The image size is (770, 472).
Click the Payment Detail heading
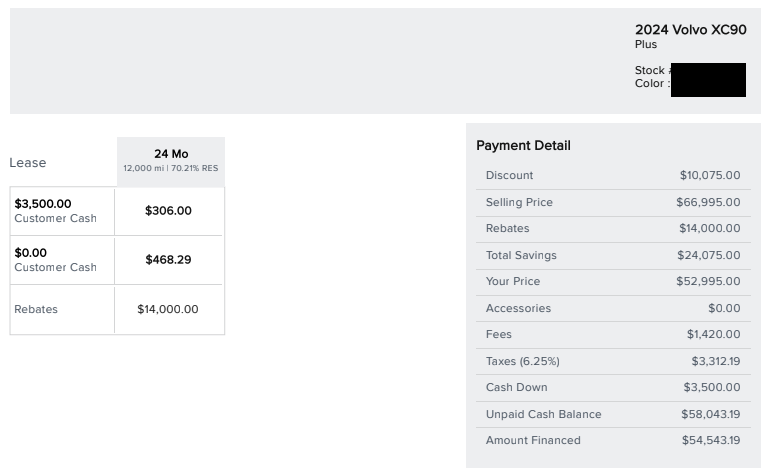[523, 146]
